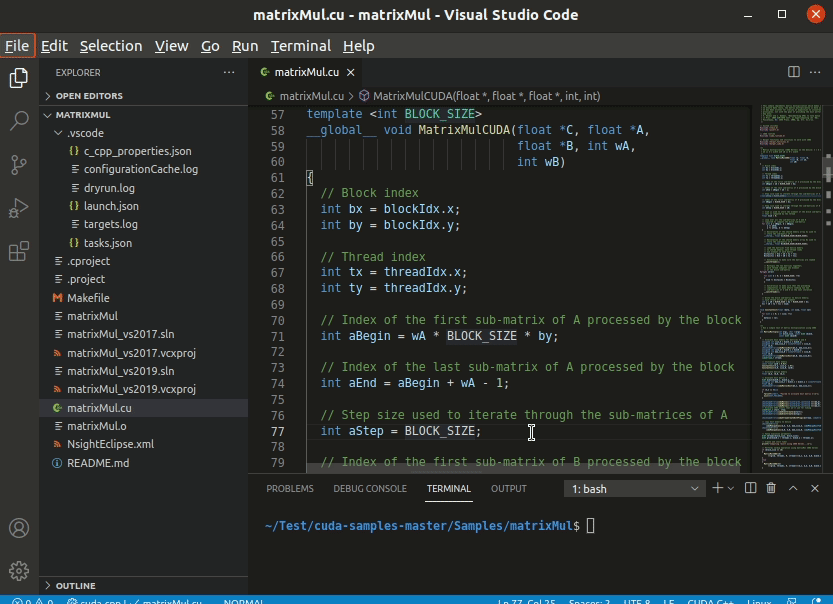This screenshot has height=604, width=833.
Task: Open the Search view in activity bar
Action: click(19, 121)
